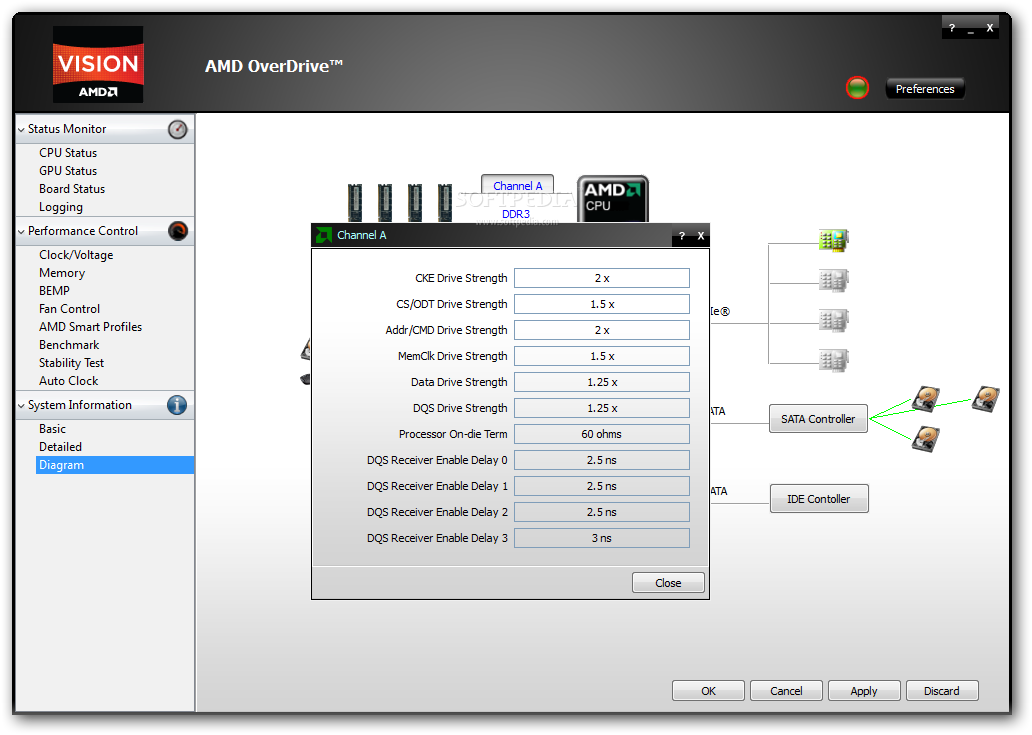Image resolution: width=1032 pixels, height=735 pixels.
Task: Click the IDE Contoller box
Action: click(819, 499)
